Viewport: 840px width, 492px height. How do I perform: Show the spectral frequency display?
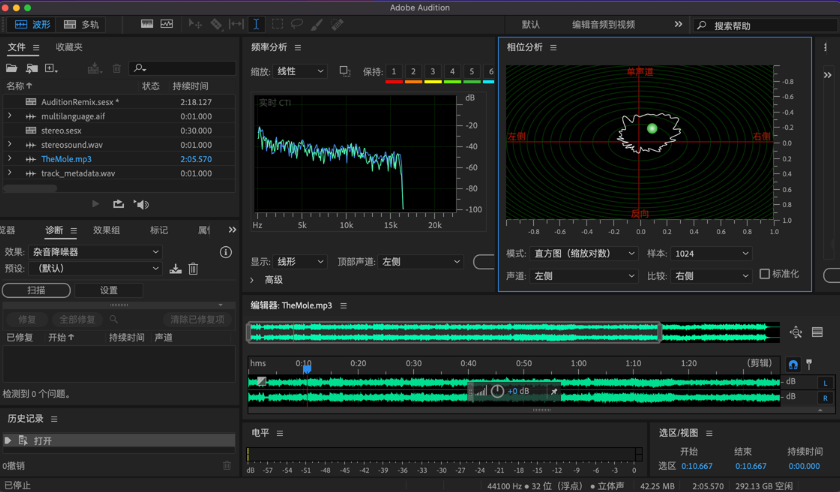click(146, 24)
